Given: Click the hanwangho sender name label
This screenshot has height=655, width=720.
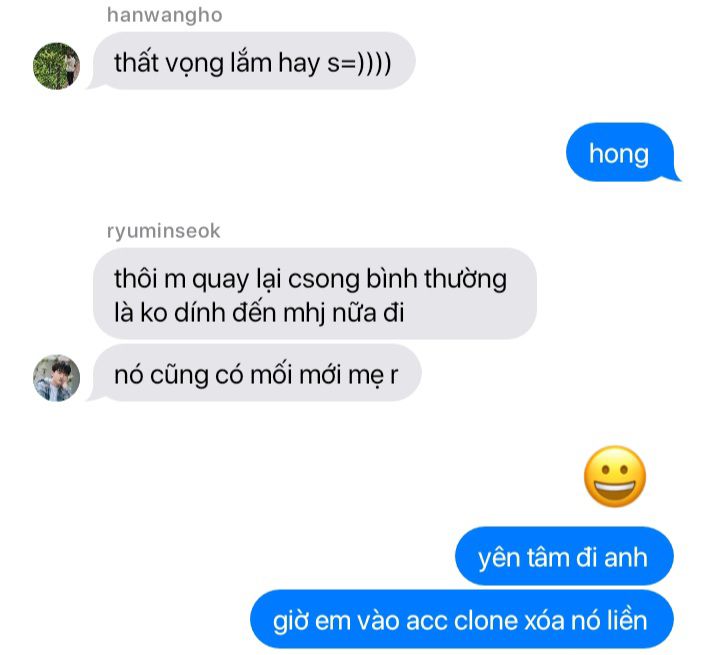Looking at the screenshot, I should point(164,15).
